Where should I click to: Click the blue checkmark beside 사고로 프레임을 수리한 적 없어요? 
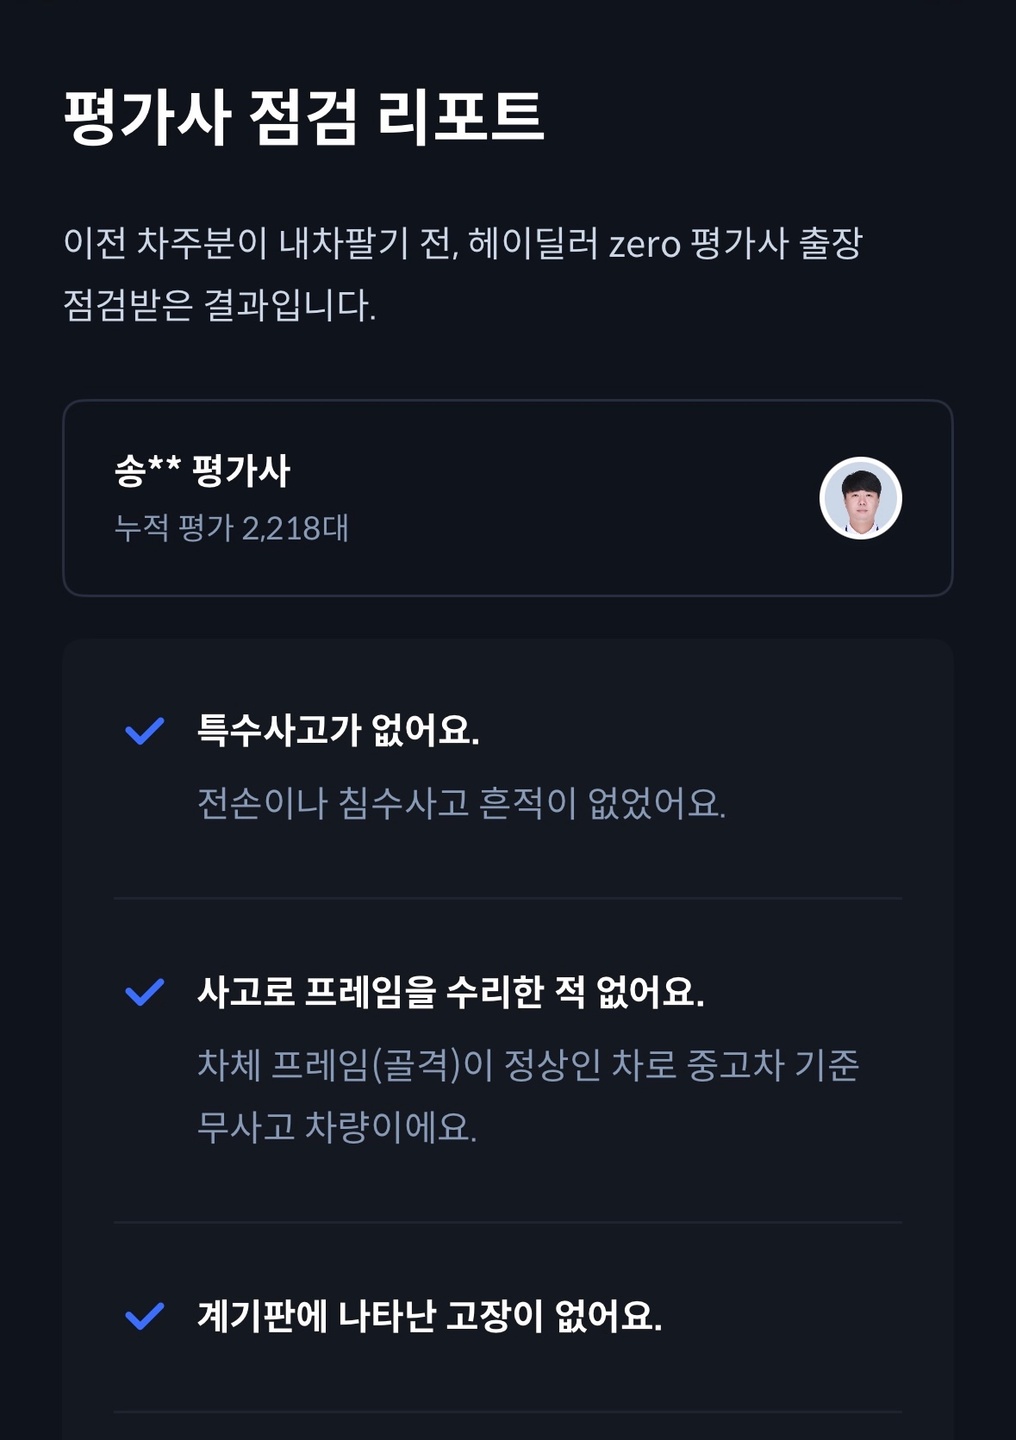point(144,992)
